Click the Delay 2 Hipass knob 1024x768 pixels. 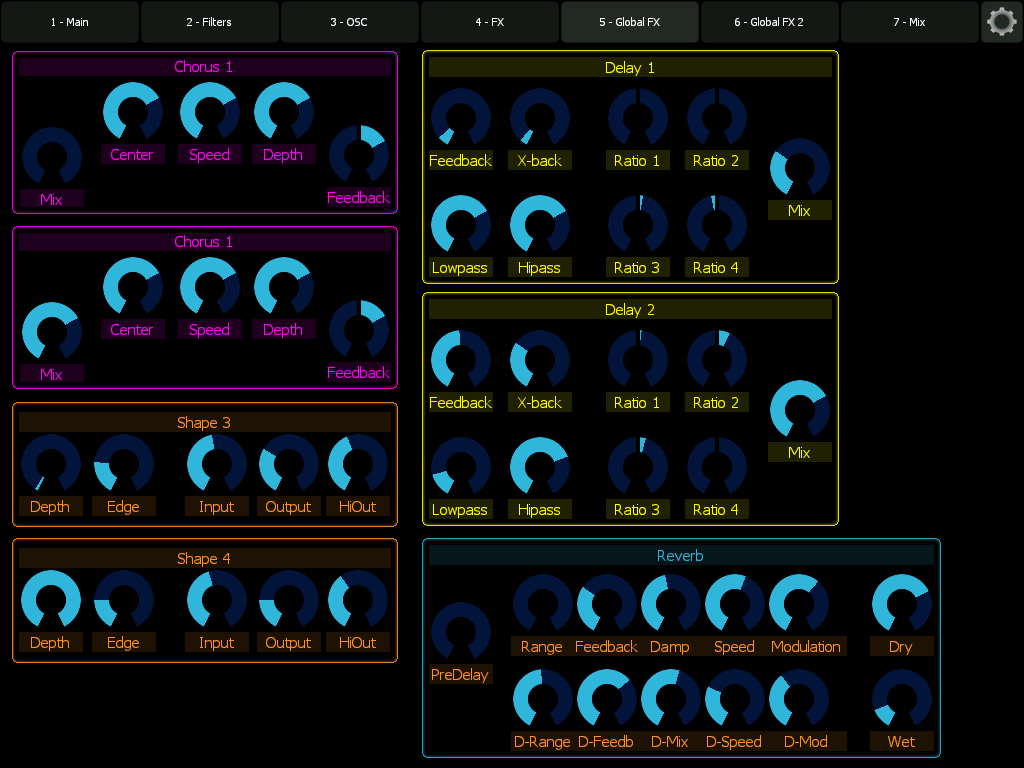coord(540,467)
